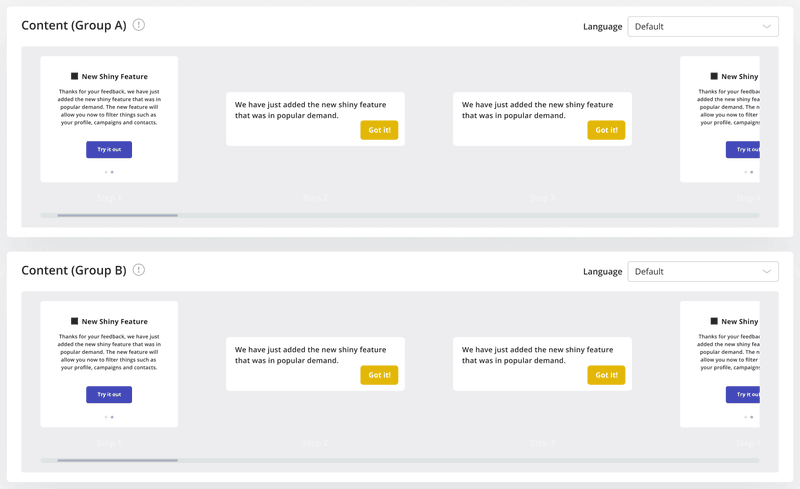This screenshot has height=489, width=800.
Task: Click 'Got it!' in Group A second card
Action: coord(379,130)
